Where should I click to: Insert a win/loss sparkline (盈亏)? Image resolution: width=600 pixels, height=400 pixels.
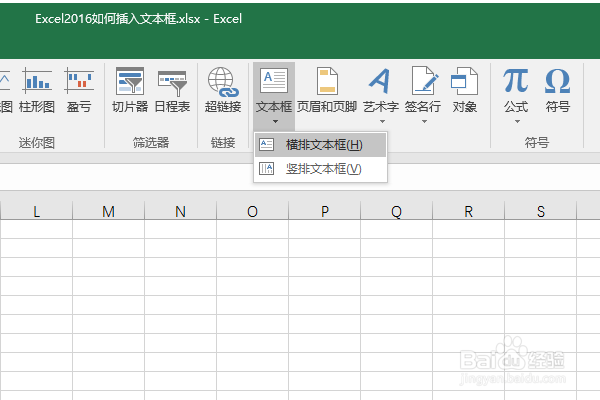(79, 90)
